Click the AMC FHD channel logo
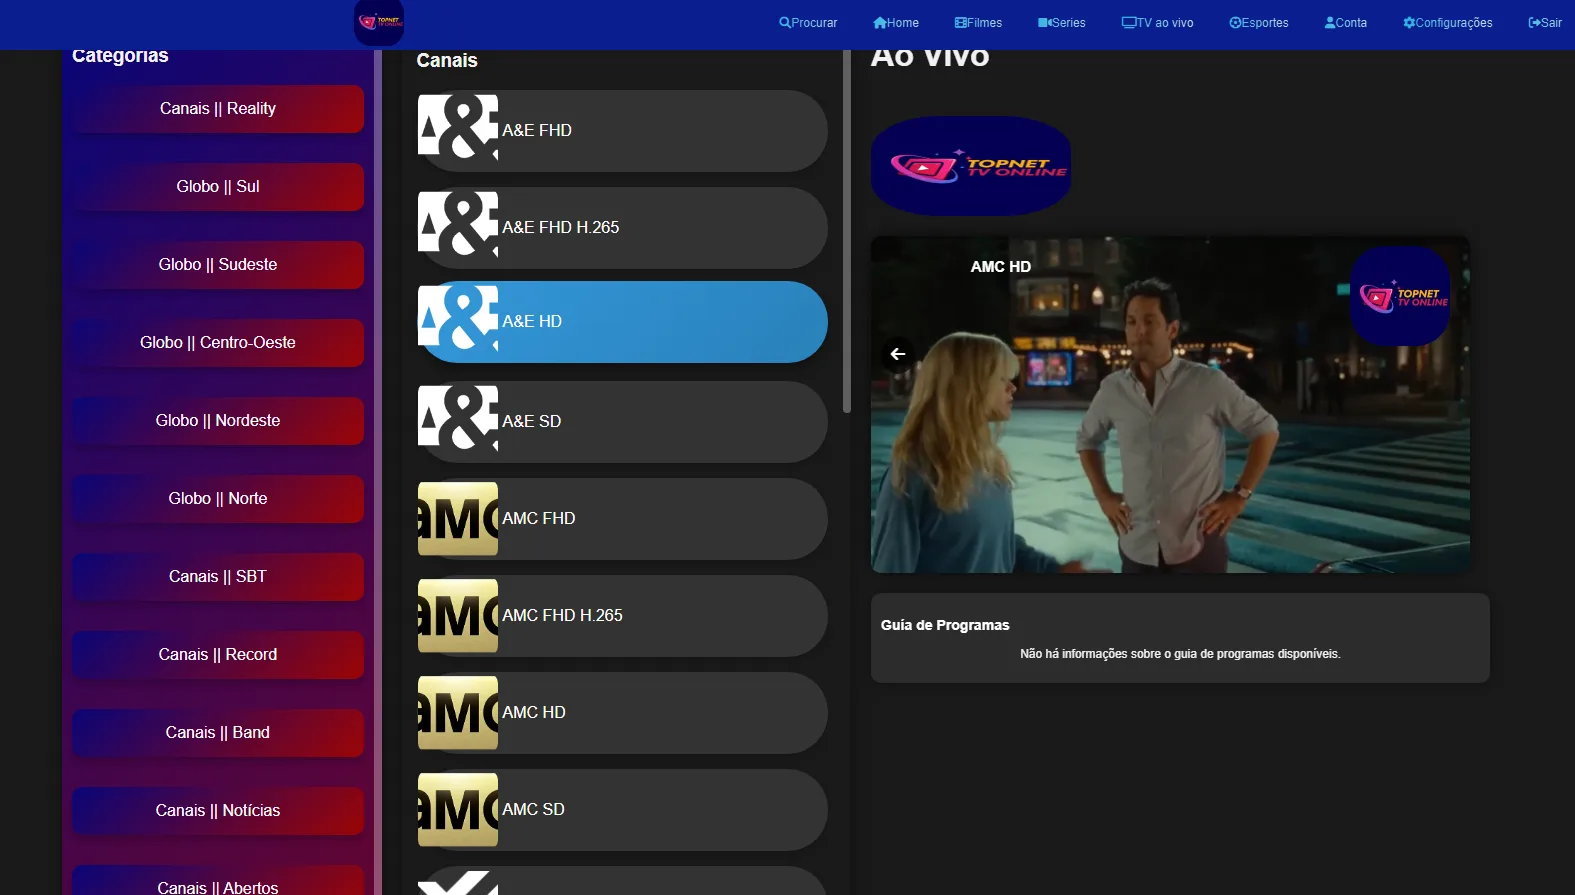 tap(457, 518)
